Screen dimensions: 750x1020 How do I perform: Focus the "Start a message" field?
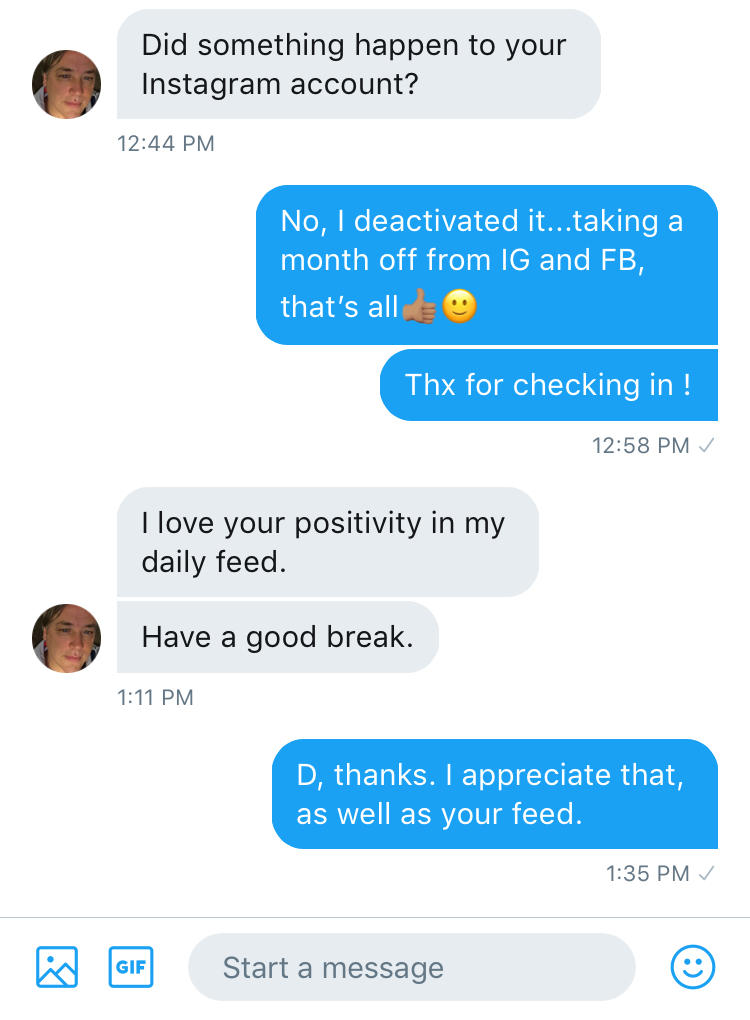tap(411, 967)
